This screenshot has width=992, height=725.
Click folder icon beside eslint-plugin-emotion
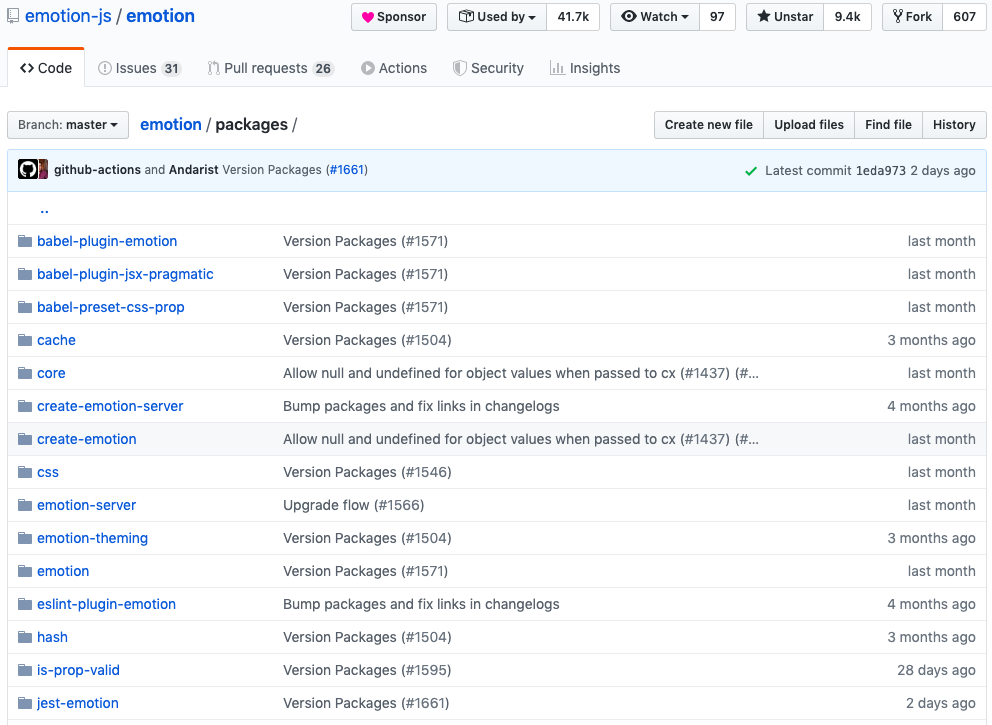coord(25,604)
